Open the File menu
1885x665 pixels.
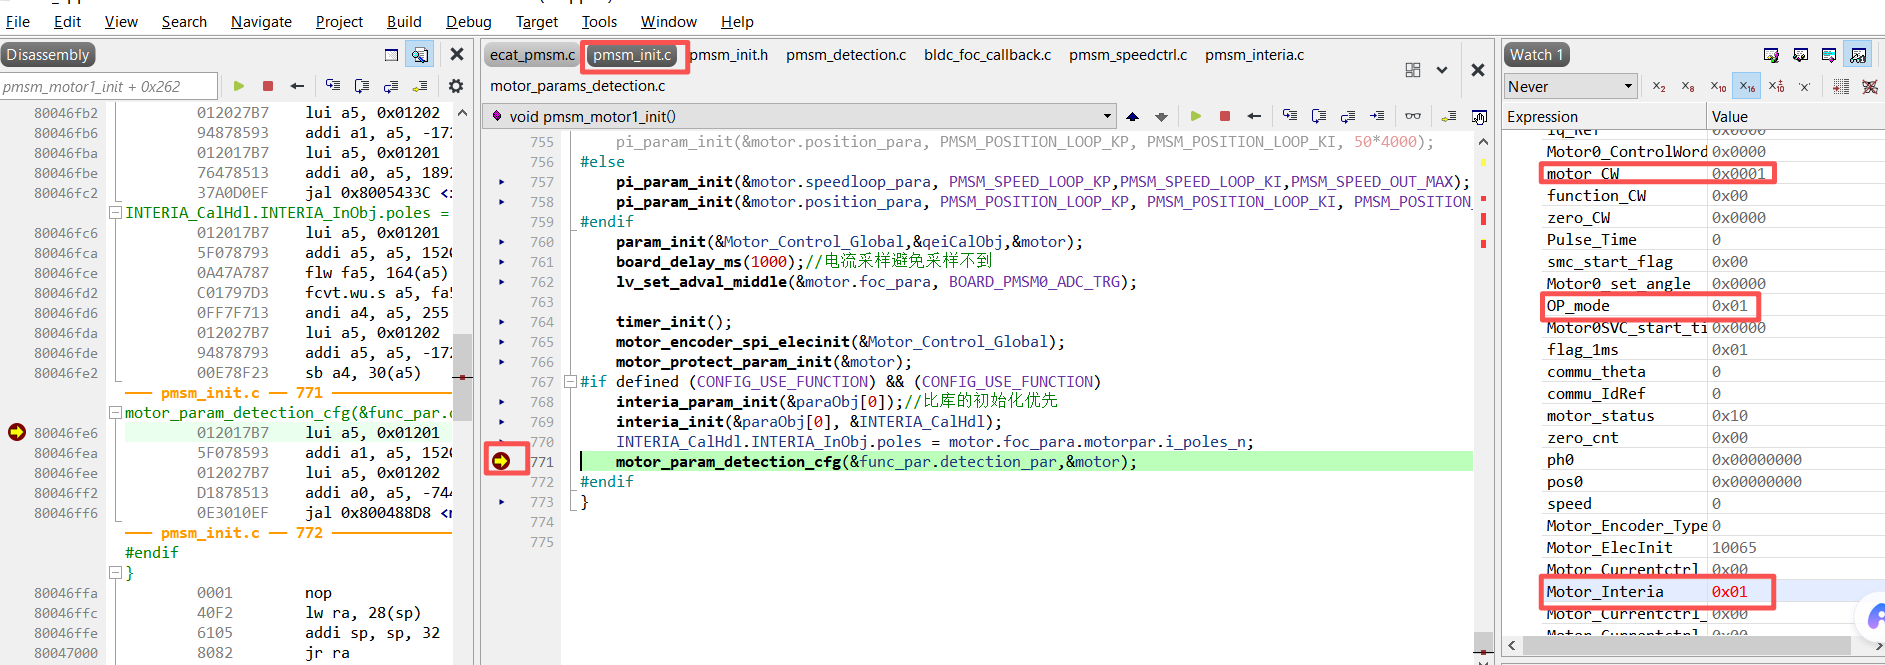pyautogui.click(x=18, y=22)
